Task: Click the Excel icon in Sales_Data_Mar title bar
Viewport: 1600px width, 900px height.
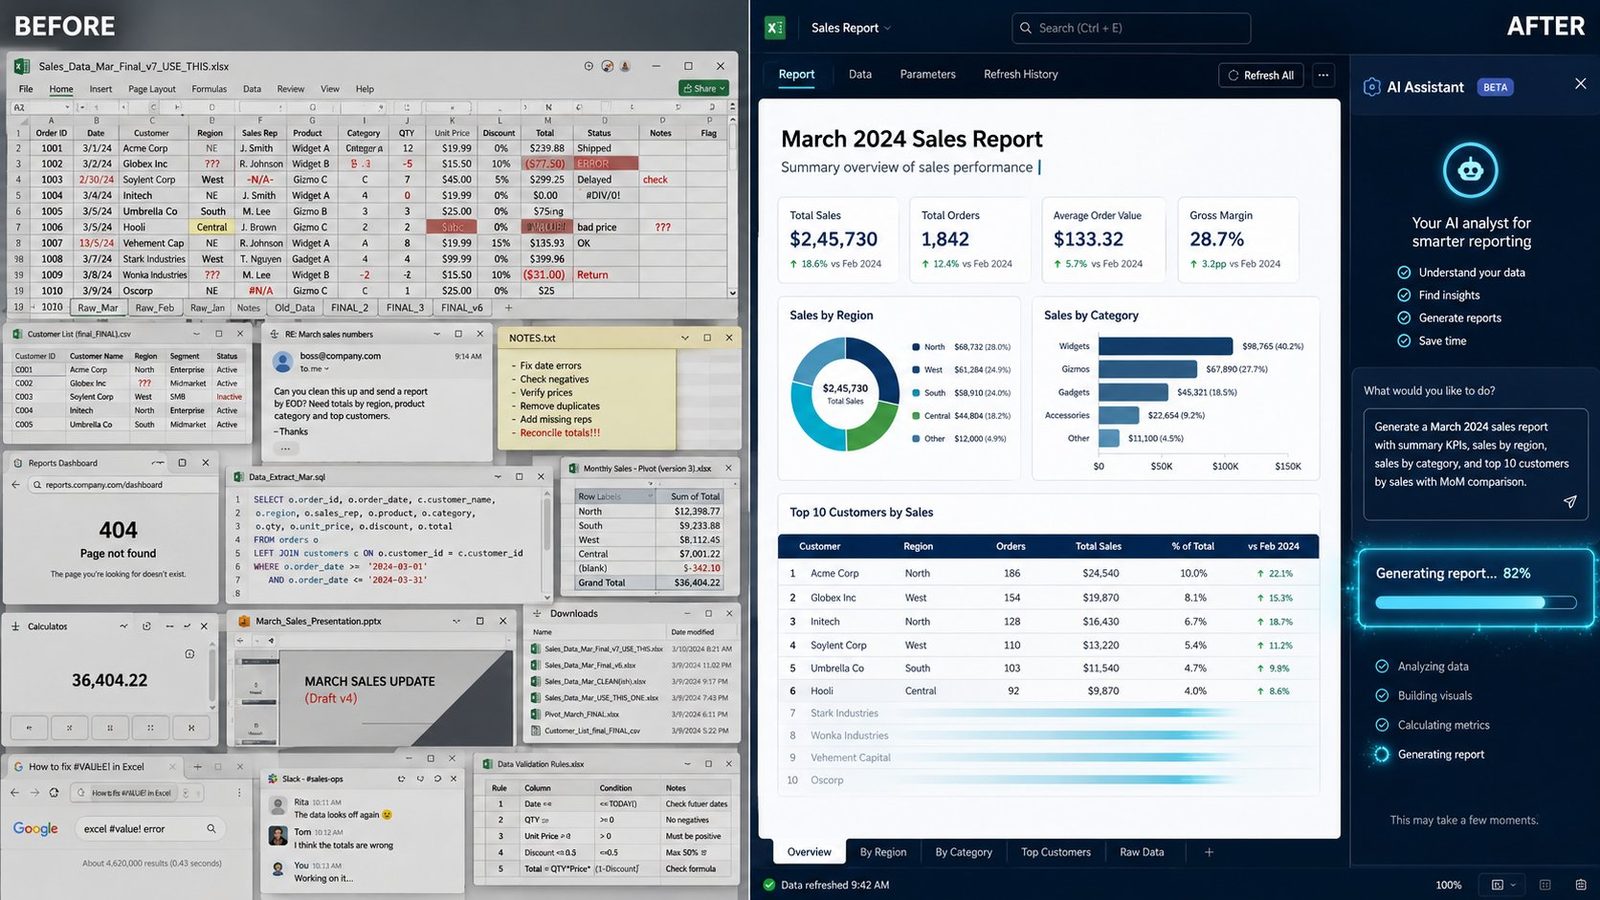Action: (21, 66)
